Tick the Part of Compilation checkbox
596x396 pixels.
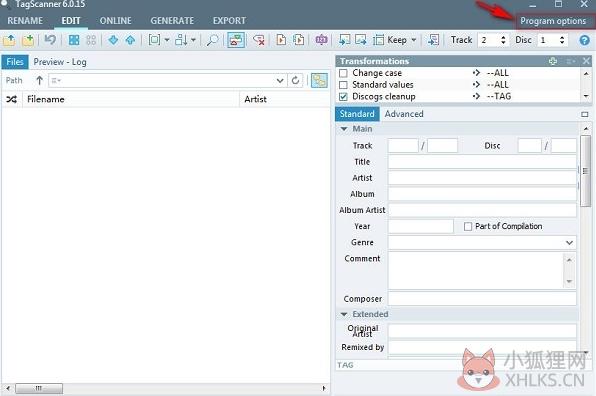468,227
